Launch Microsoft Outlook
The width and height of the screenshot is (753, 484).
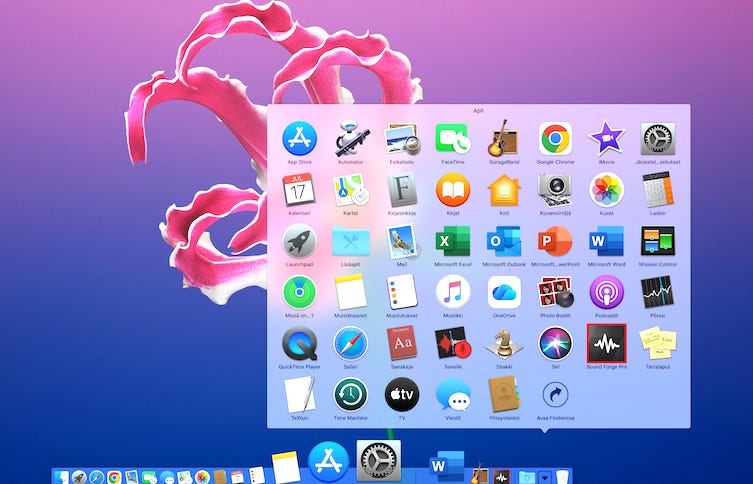tap(504, 241)
